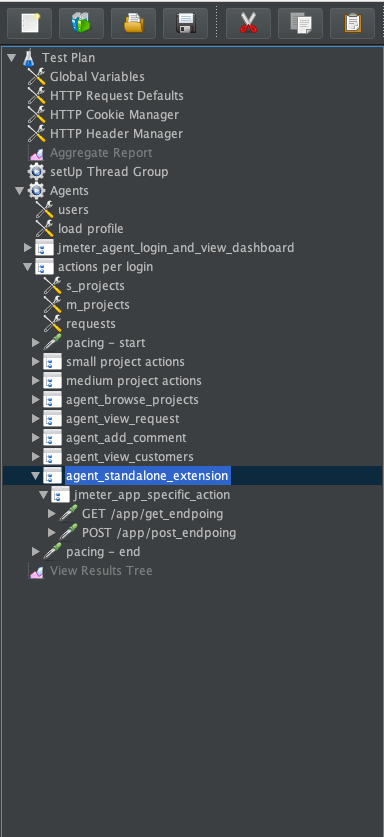
Task: Click the HTTP Cookie Manager config icon
Action: [x=36, y=115]
